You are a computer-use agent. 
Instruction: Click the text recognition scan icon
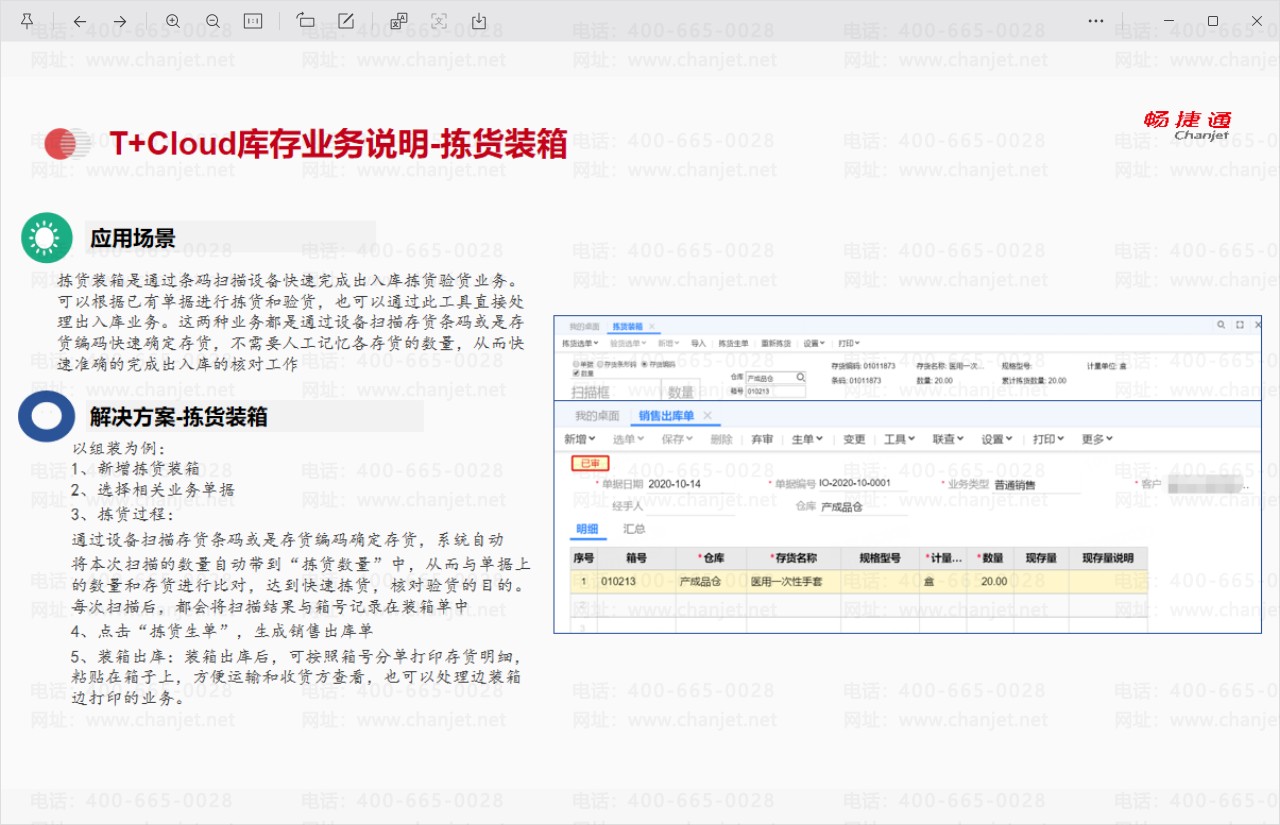[x=438, y=21]
